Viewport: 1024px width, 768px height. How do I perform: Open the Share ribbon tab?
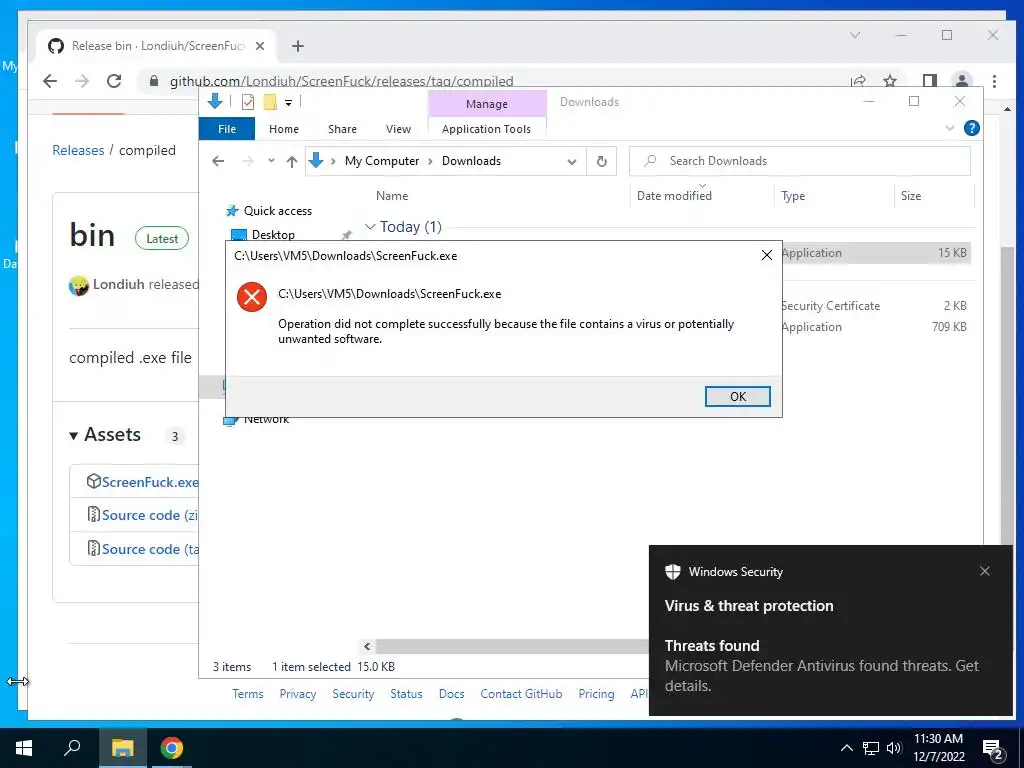tap(342, 129)
